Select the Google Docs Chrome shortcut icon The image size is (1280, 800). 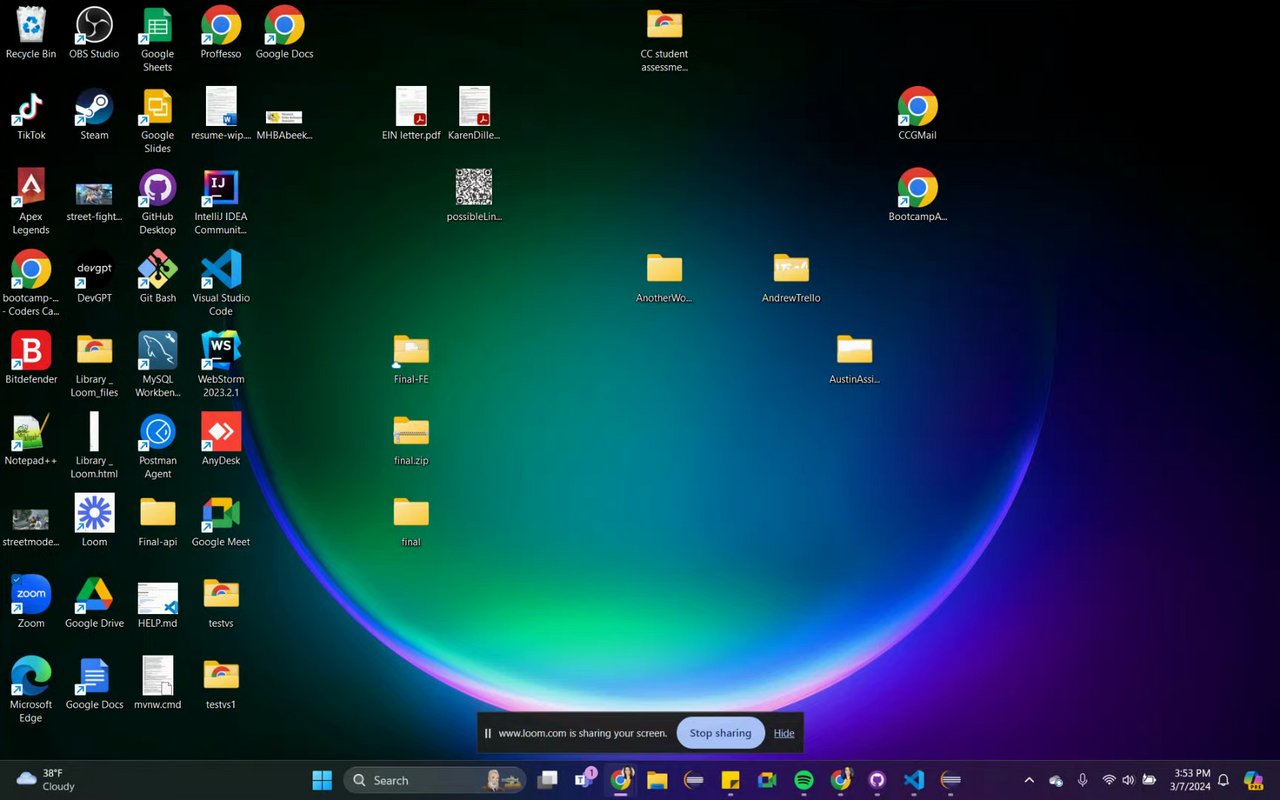pyautogui.click(x=284, y=33)
